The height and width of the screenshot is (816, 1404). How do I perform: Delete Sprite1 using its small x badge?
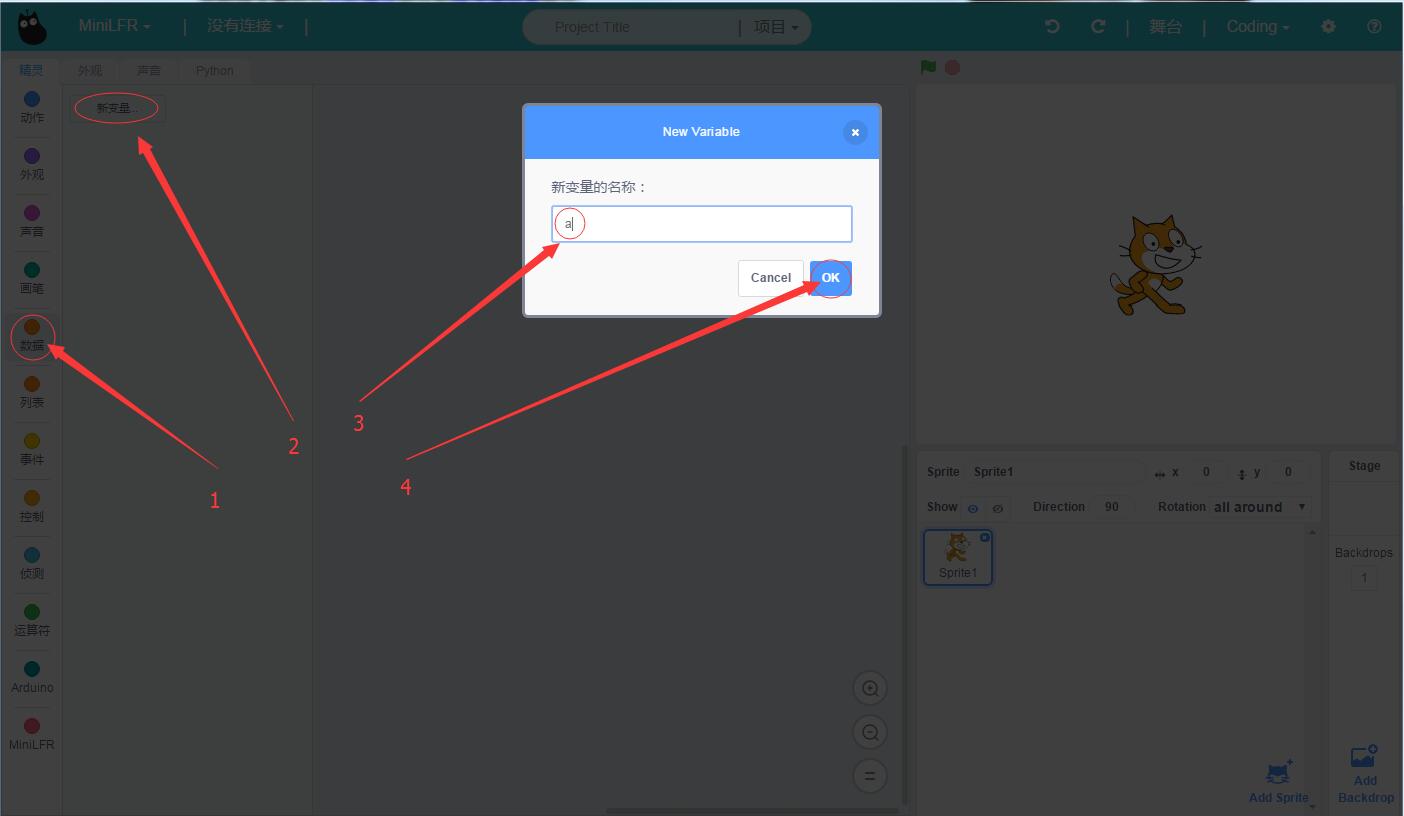pos(985,537)
